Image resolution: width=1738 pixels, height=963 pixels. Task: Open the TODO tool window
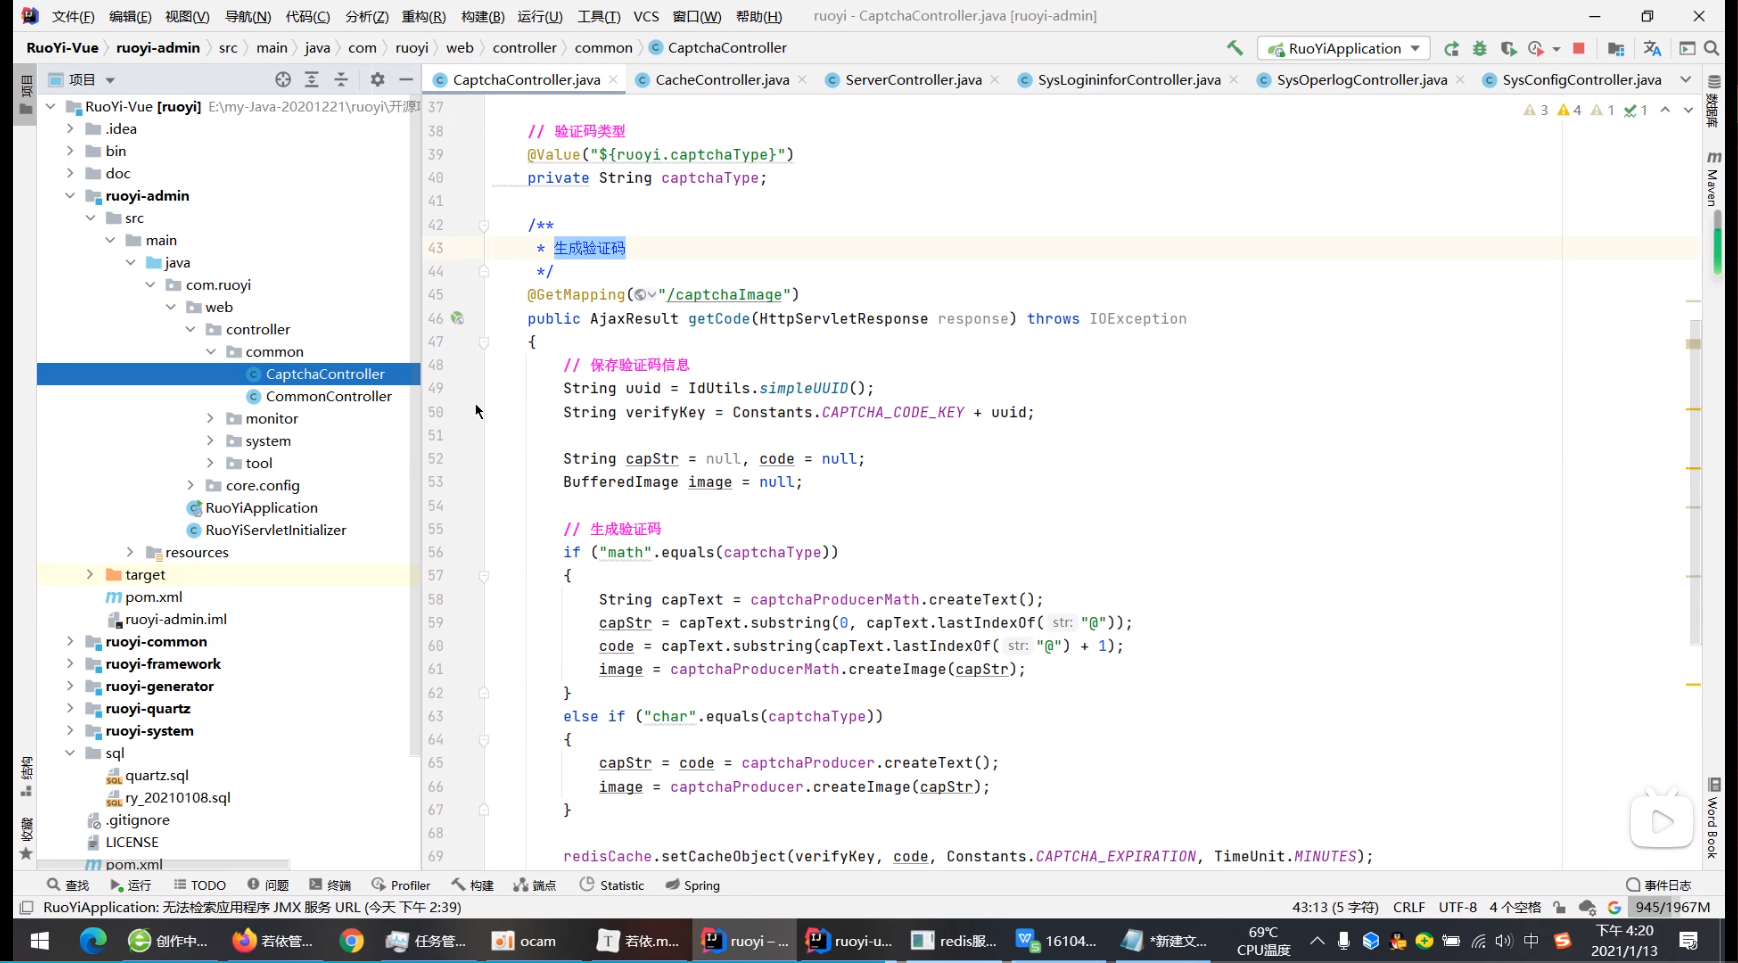(200, 885)
